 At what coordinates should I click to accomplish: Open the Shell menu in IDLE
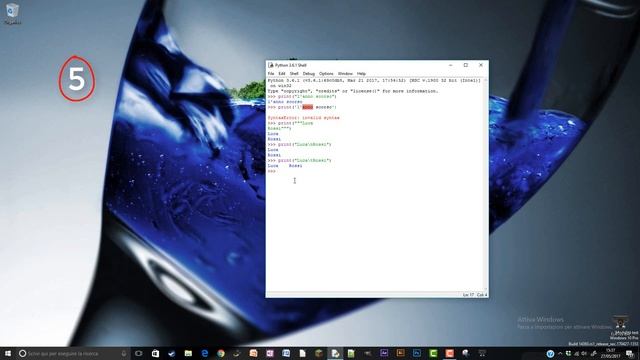(294, 73)
